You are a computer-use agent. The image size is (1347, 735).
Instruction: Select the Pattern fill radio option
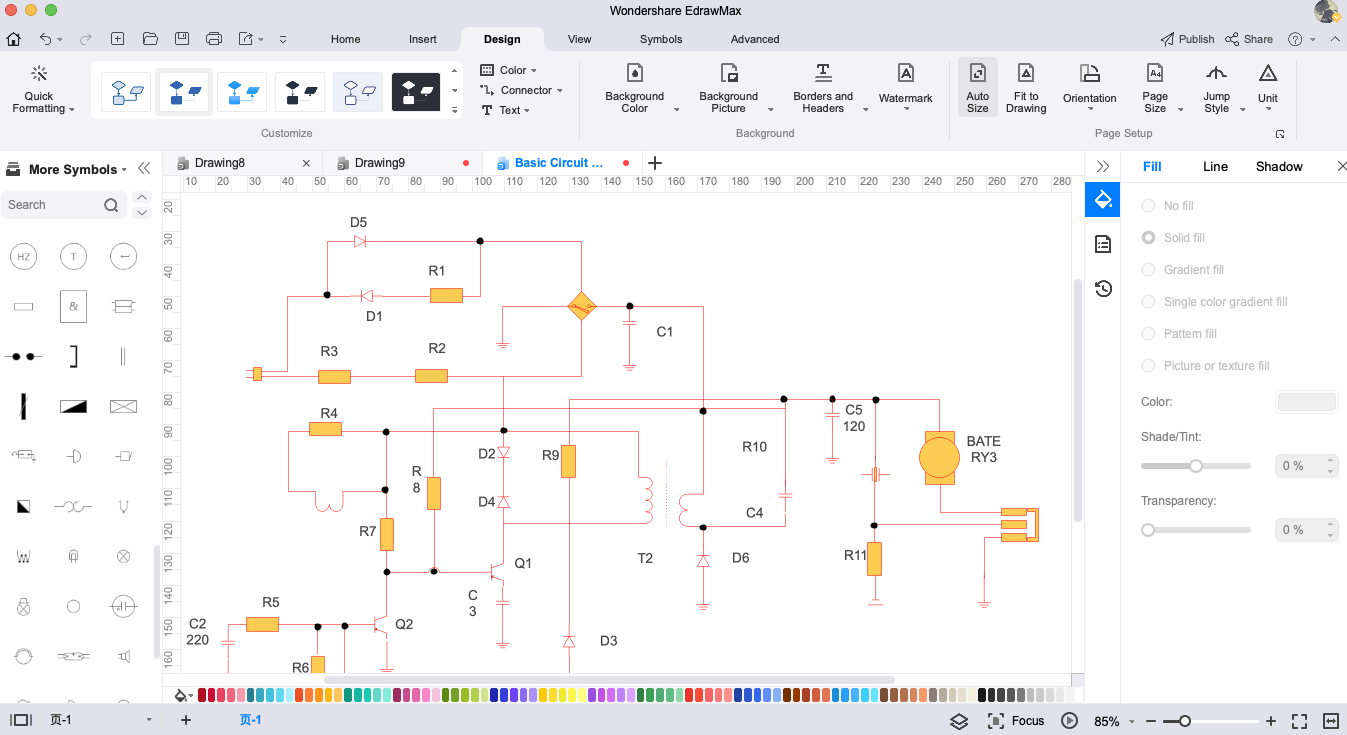(1149, 334)
